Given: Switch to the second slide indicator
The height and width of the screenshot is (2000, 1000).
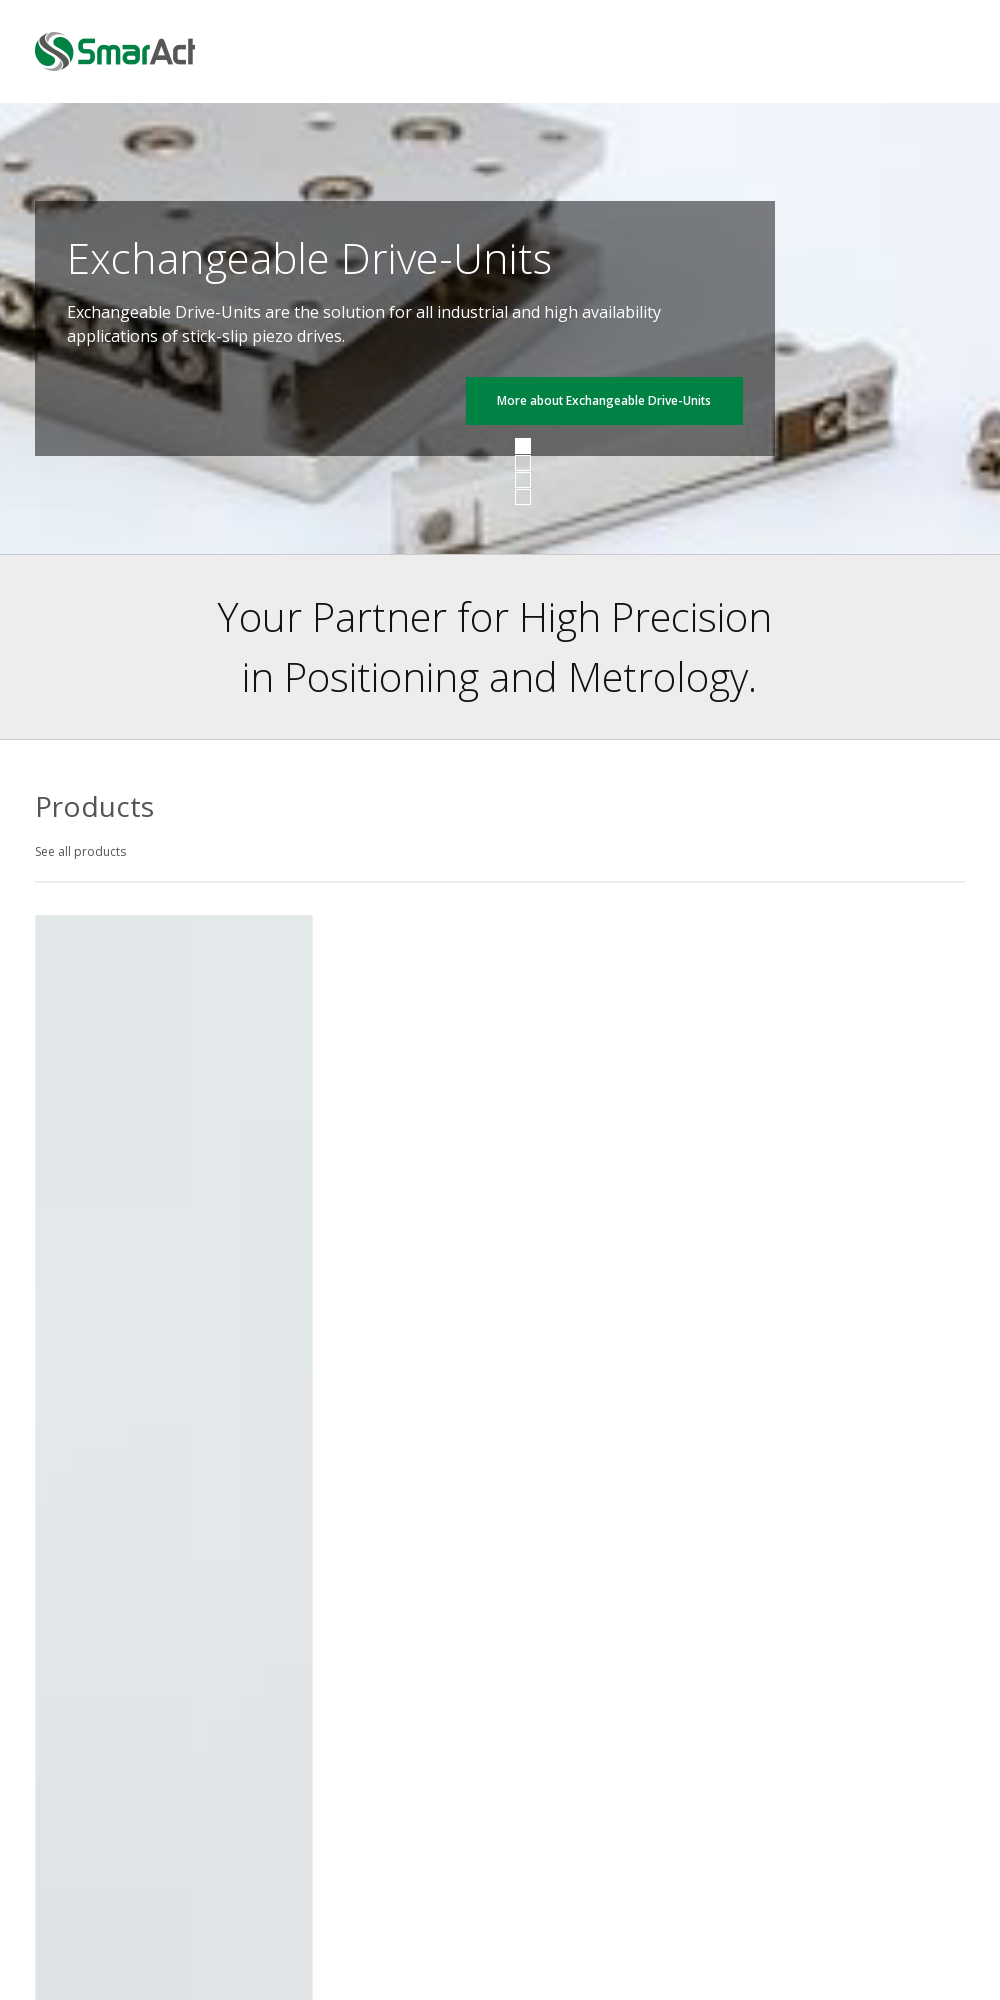Looking at the screenshot, I should click(523, 463).
